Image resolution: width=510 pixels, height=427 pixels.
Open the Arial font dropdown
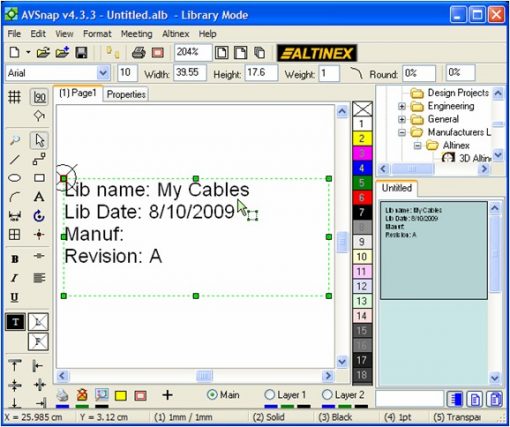[103, 73]
